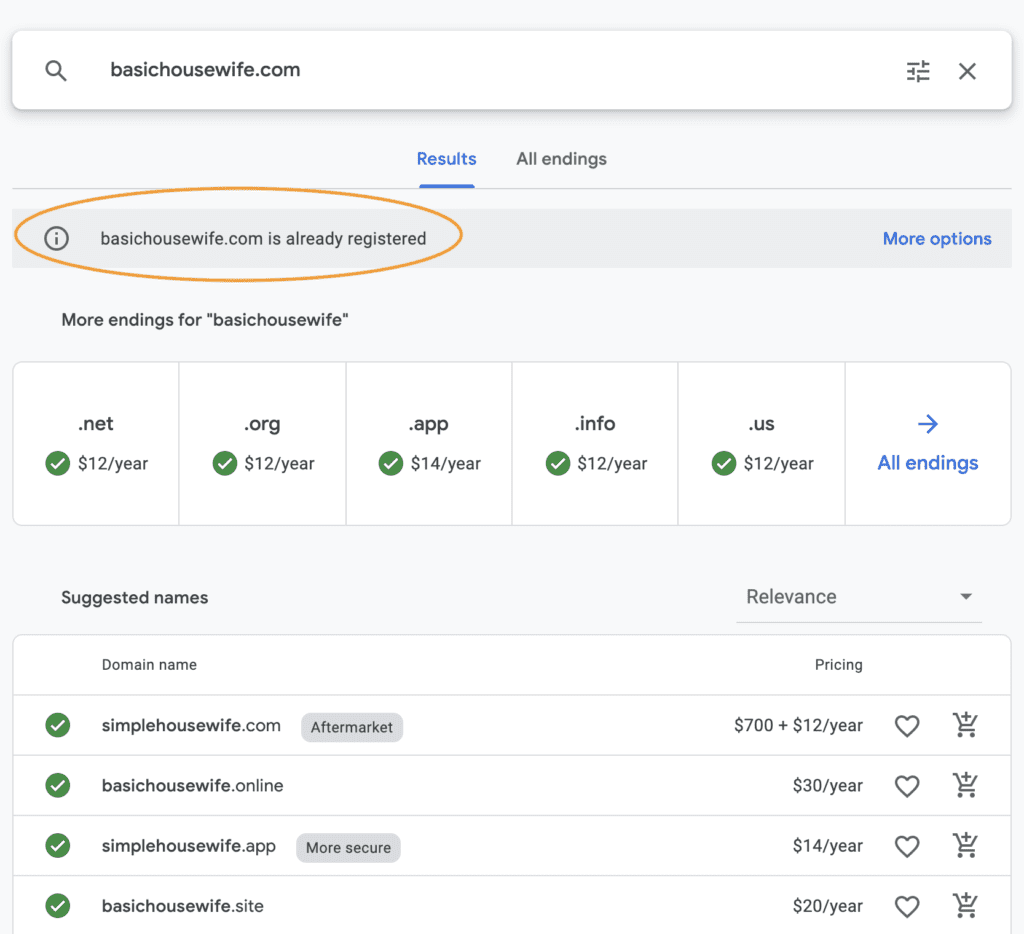Click check icon beside basichousewife.site
Image resolution: width=1024 pixels, height=934 pixels.
[57, 905]
